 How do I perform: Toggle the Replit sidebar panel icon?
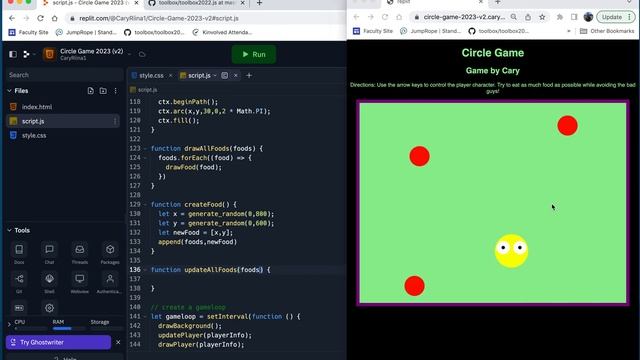pyautogui.click(x=13, y=54)
